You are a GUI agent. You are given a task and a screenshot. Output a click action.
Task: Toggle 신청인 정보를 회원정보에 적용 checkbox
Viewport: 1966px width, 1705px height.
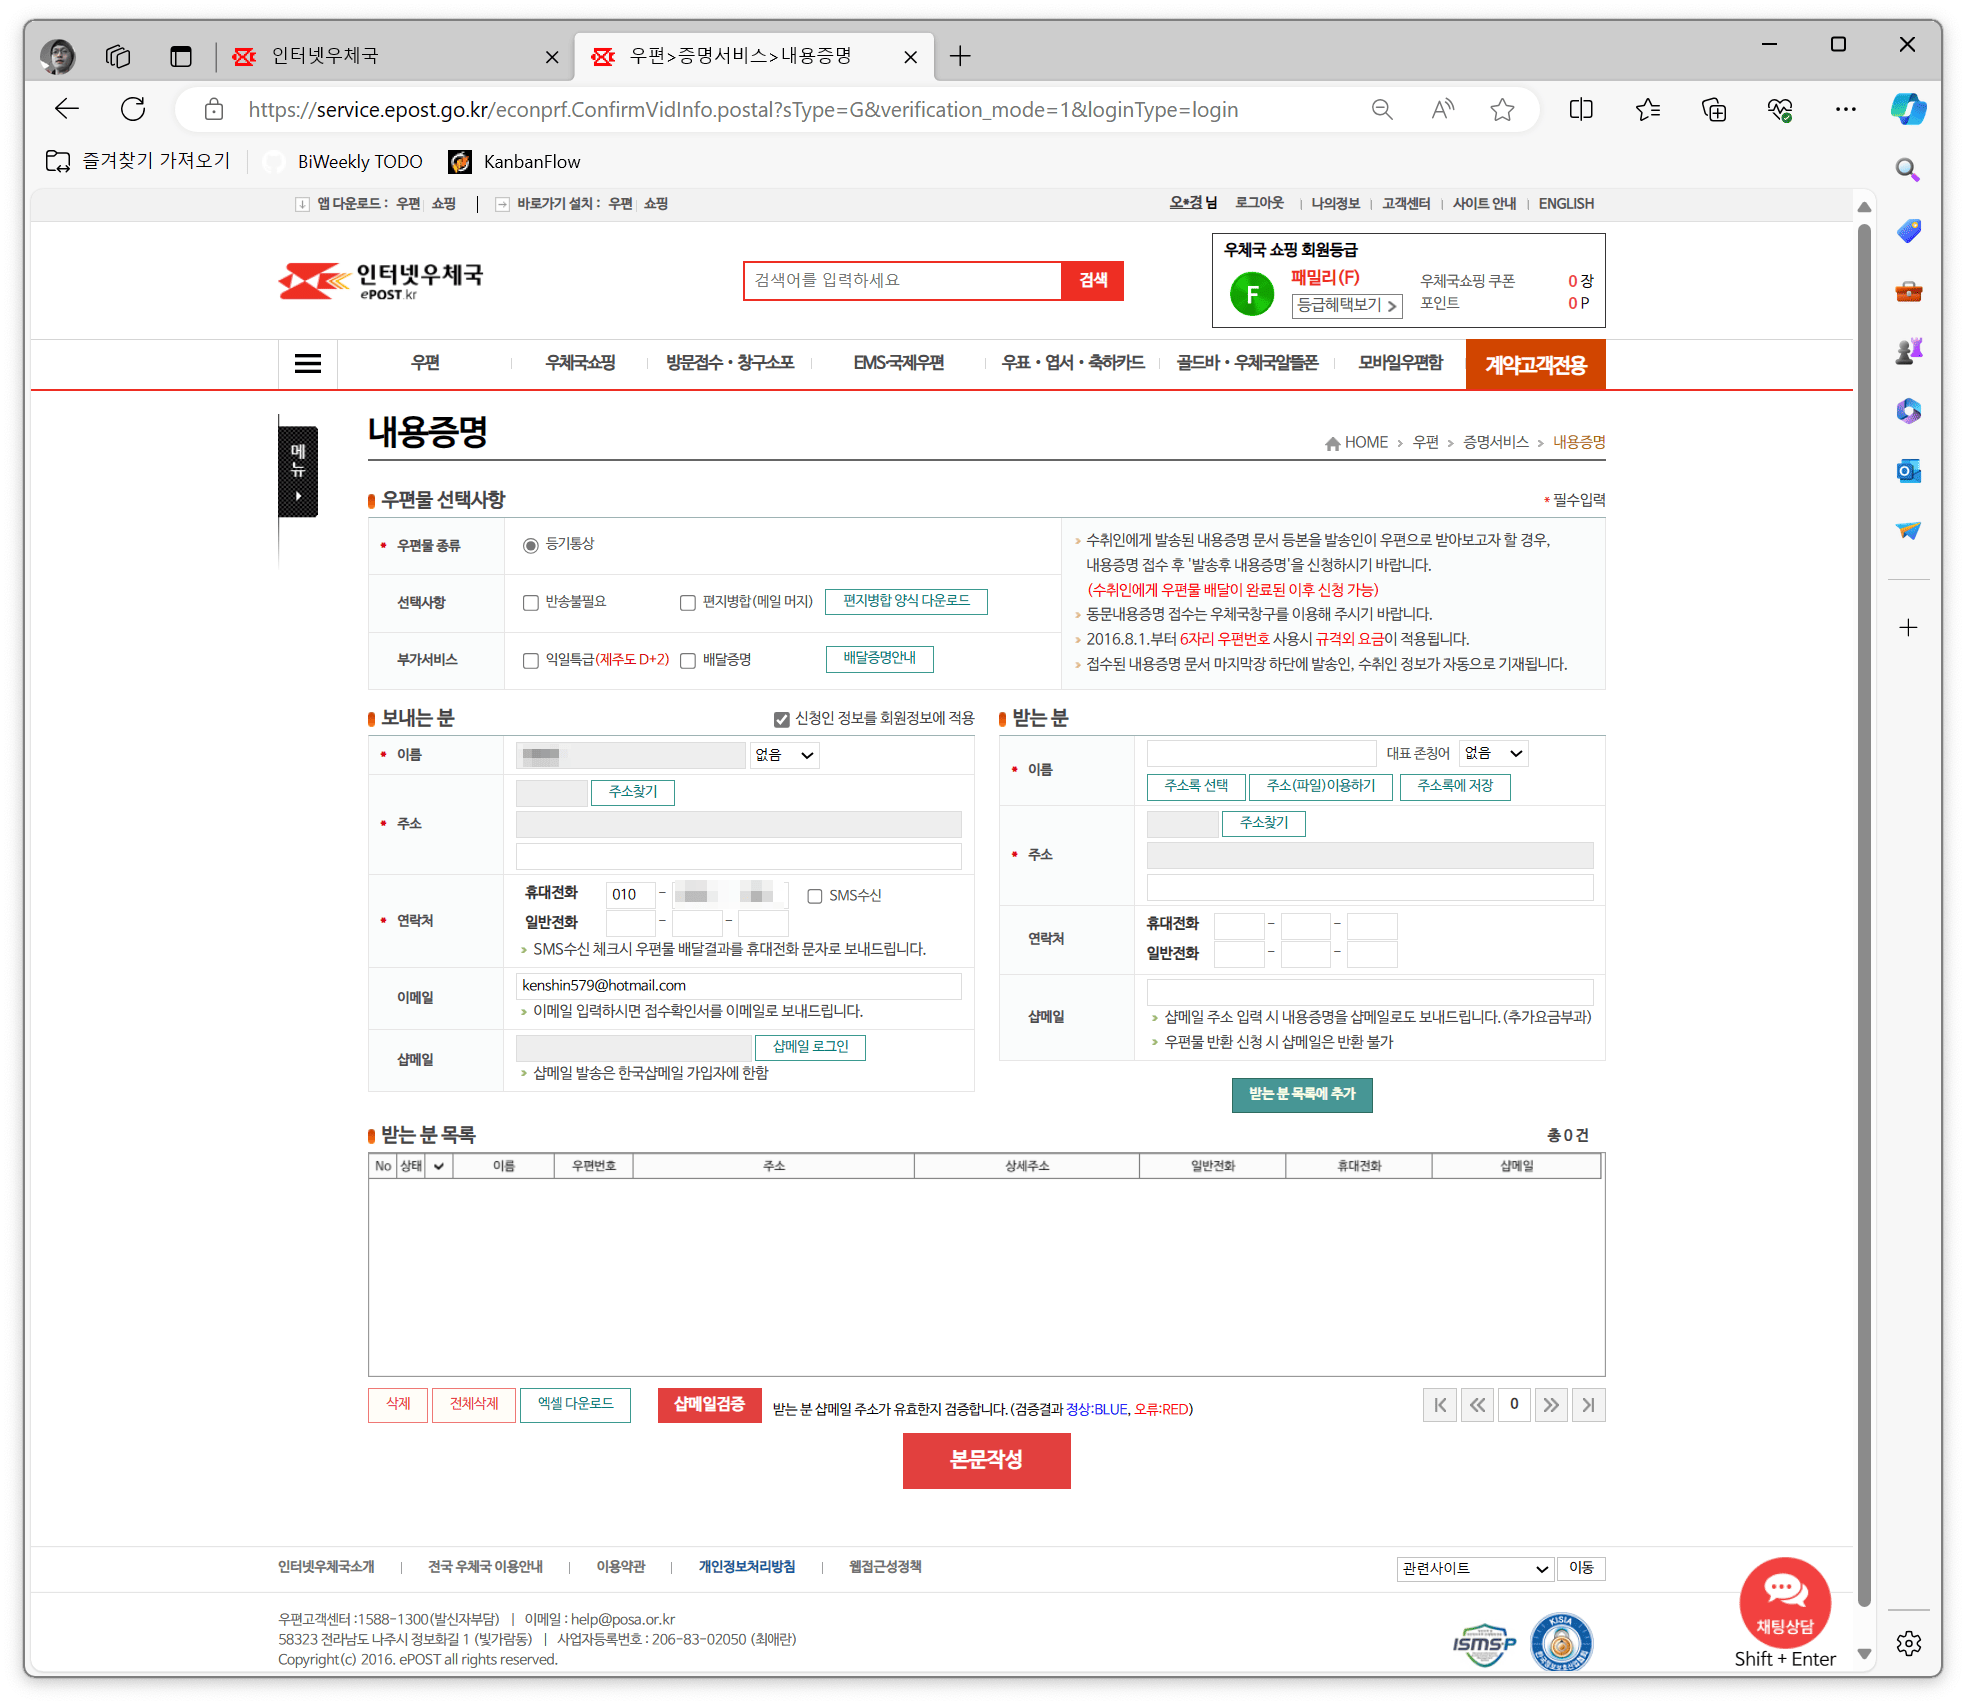pos(782,719)
